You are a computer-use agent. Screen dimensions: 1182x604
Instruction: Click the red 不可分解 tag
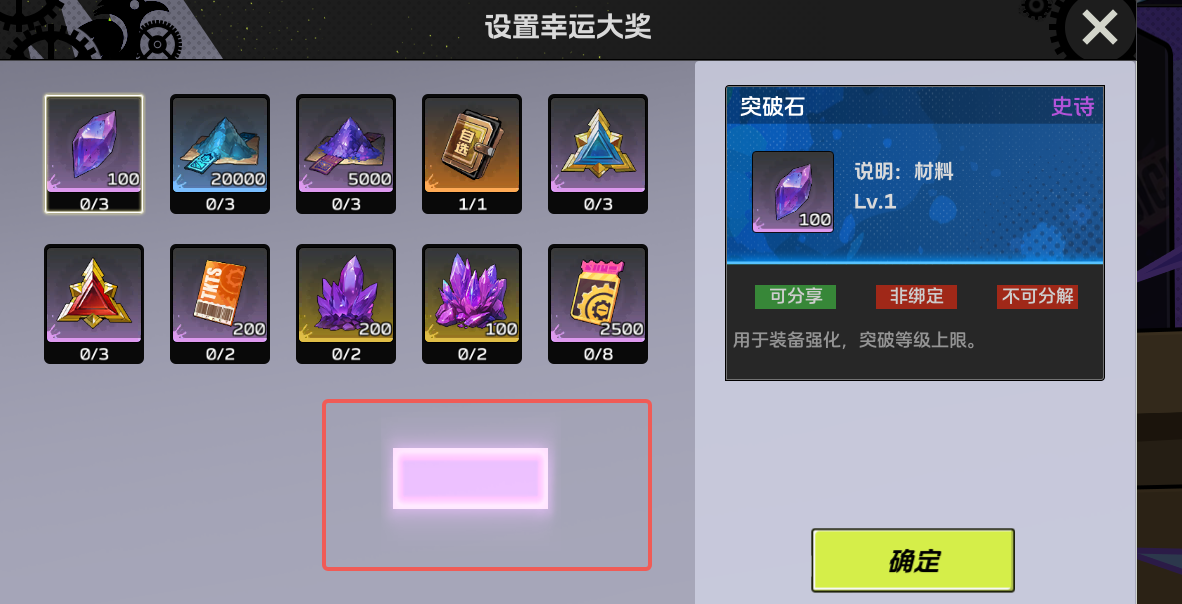(1037, 296)
